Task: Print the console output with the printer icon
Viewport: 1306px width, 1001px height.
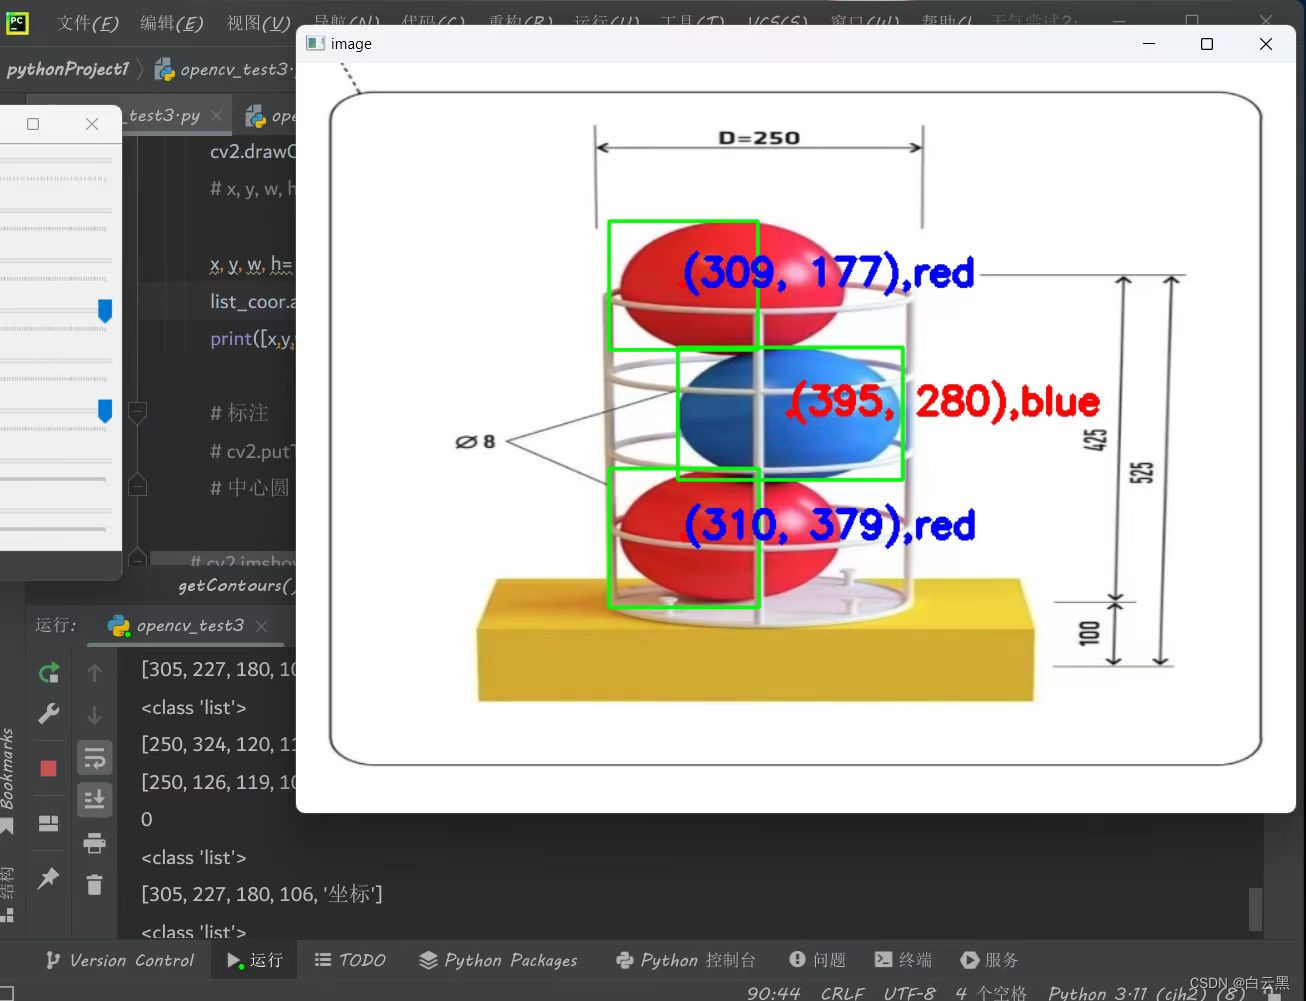Action: [95, 843]
